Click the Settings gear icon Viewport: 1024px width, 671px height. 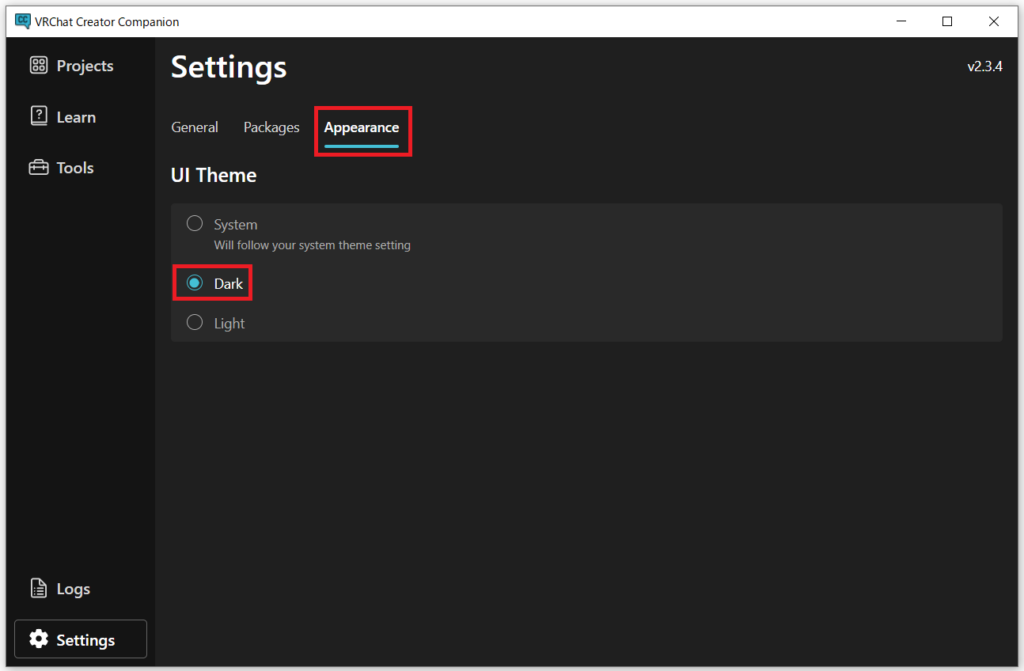pos(39,639)
